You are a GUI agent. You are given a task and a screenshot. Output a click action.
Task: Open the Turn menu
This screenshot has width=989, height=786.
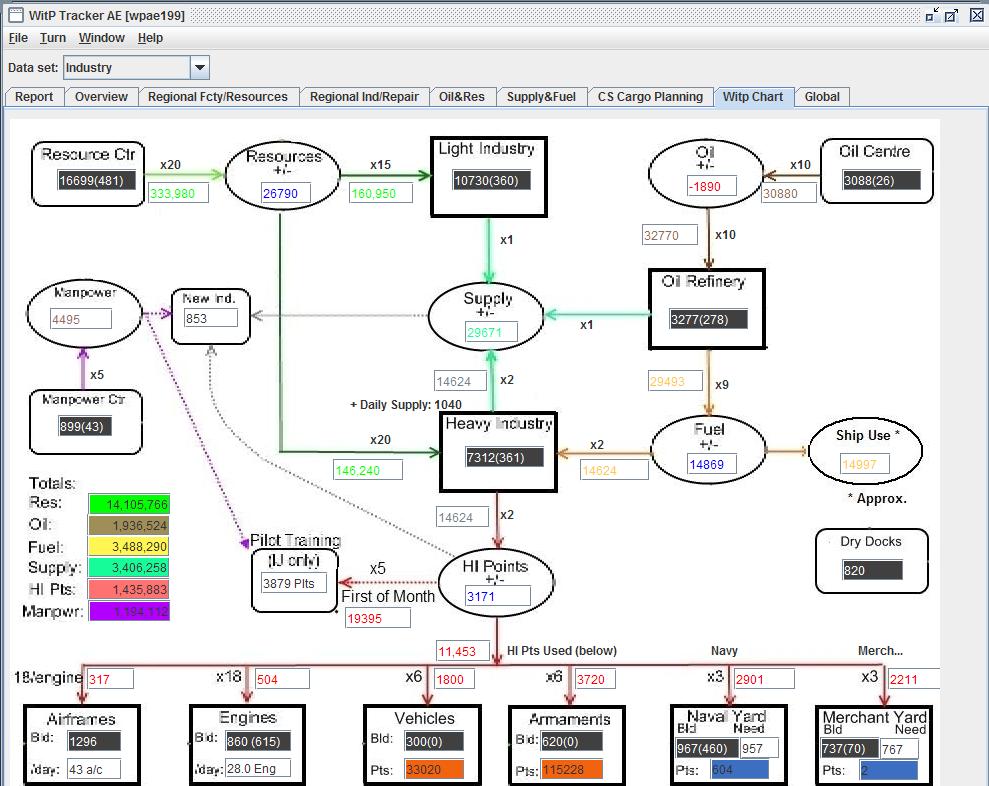pyautogui.click(x=53, y=38)
